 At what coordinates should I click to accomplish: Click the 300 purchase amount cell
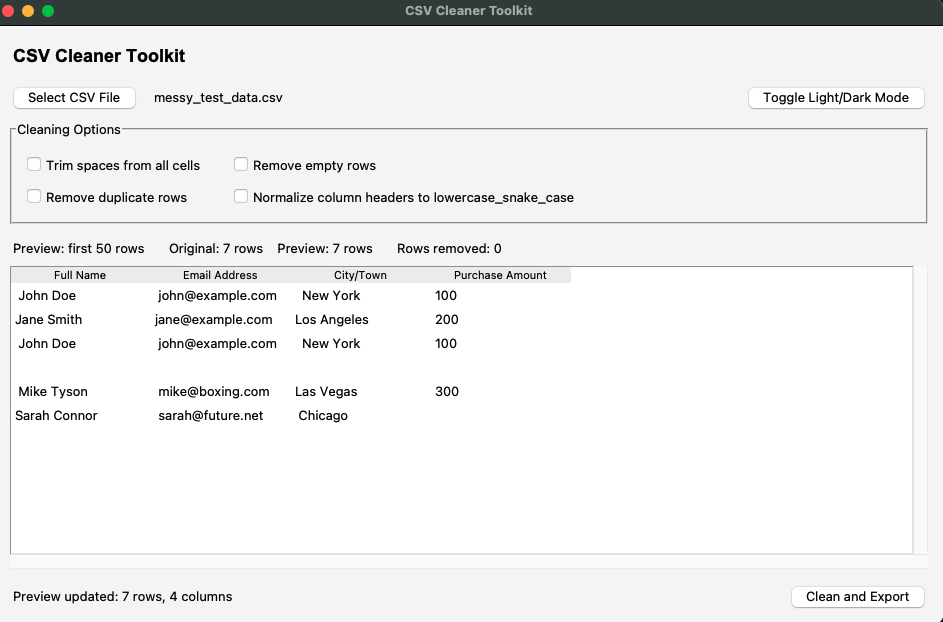click(x=447, y=392)
